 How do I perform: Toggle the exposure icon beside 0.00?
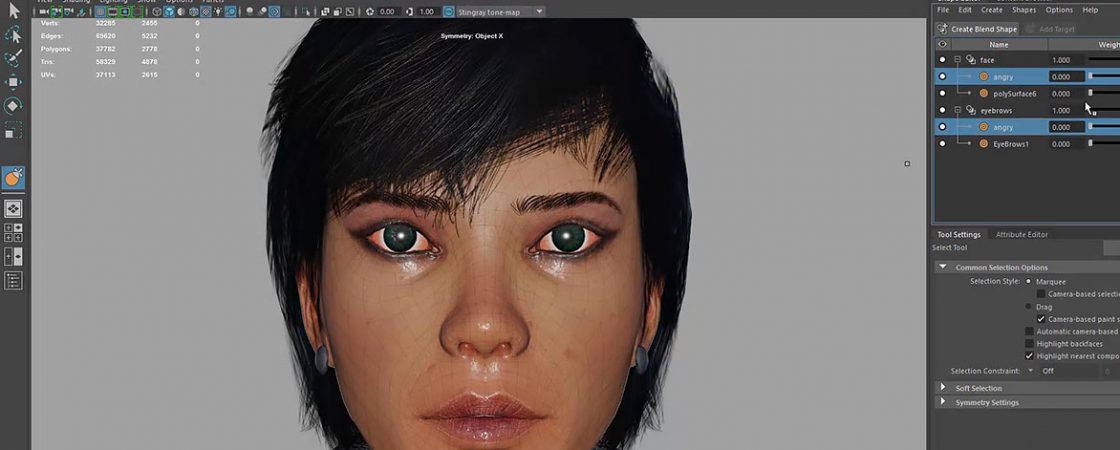(370, 12)
